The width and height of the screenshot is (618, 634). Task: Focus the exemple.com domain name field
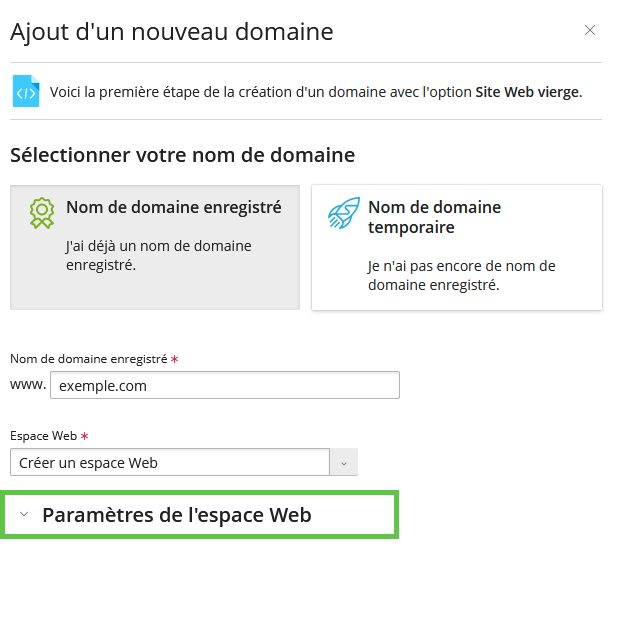pos(225,385)
